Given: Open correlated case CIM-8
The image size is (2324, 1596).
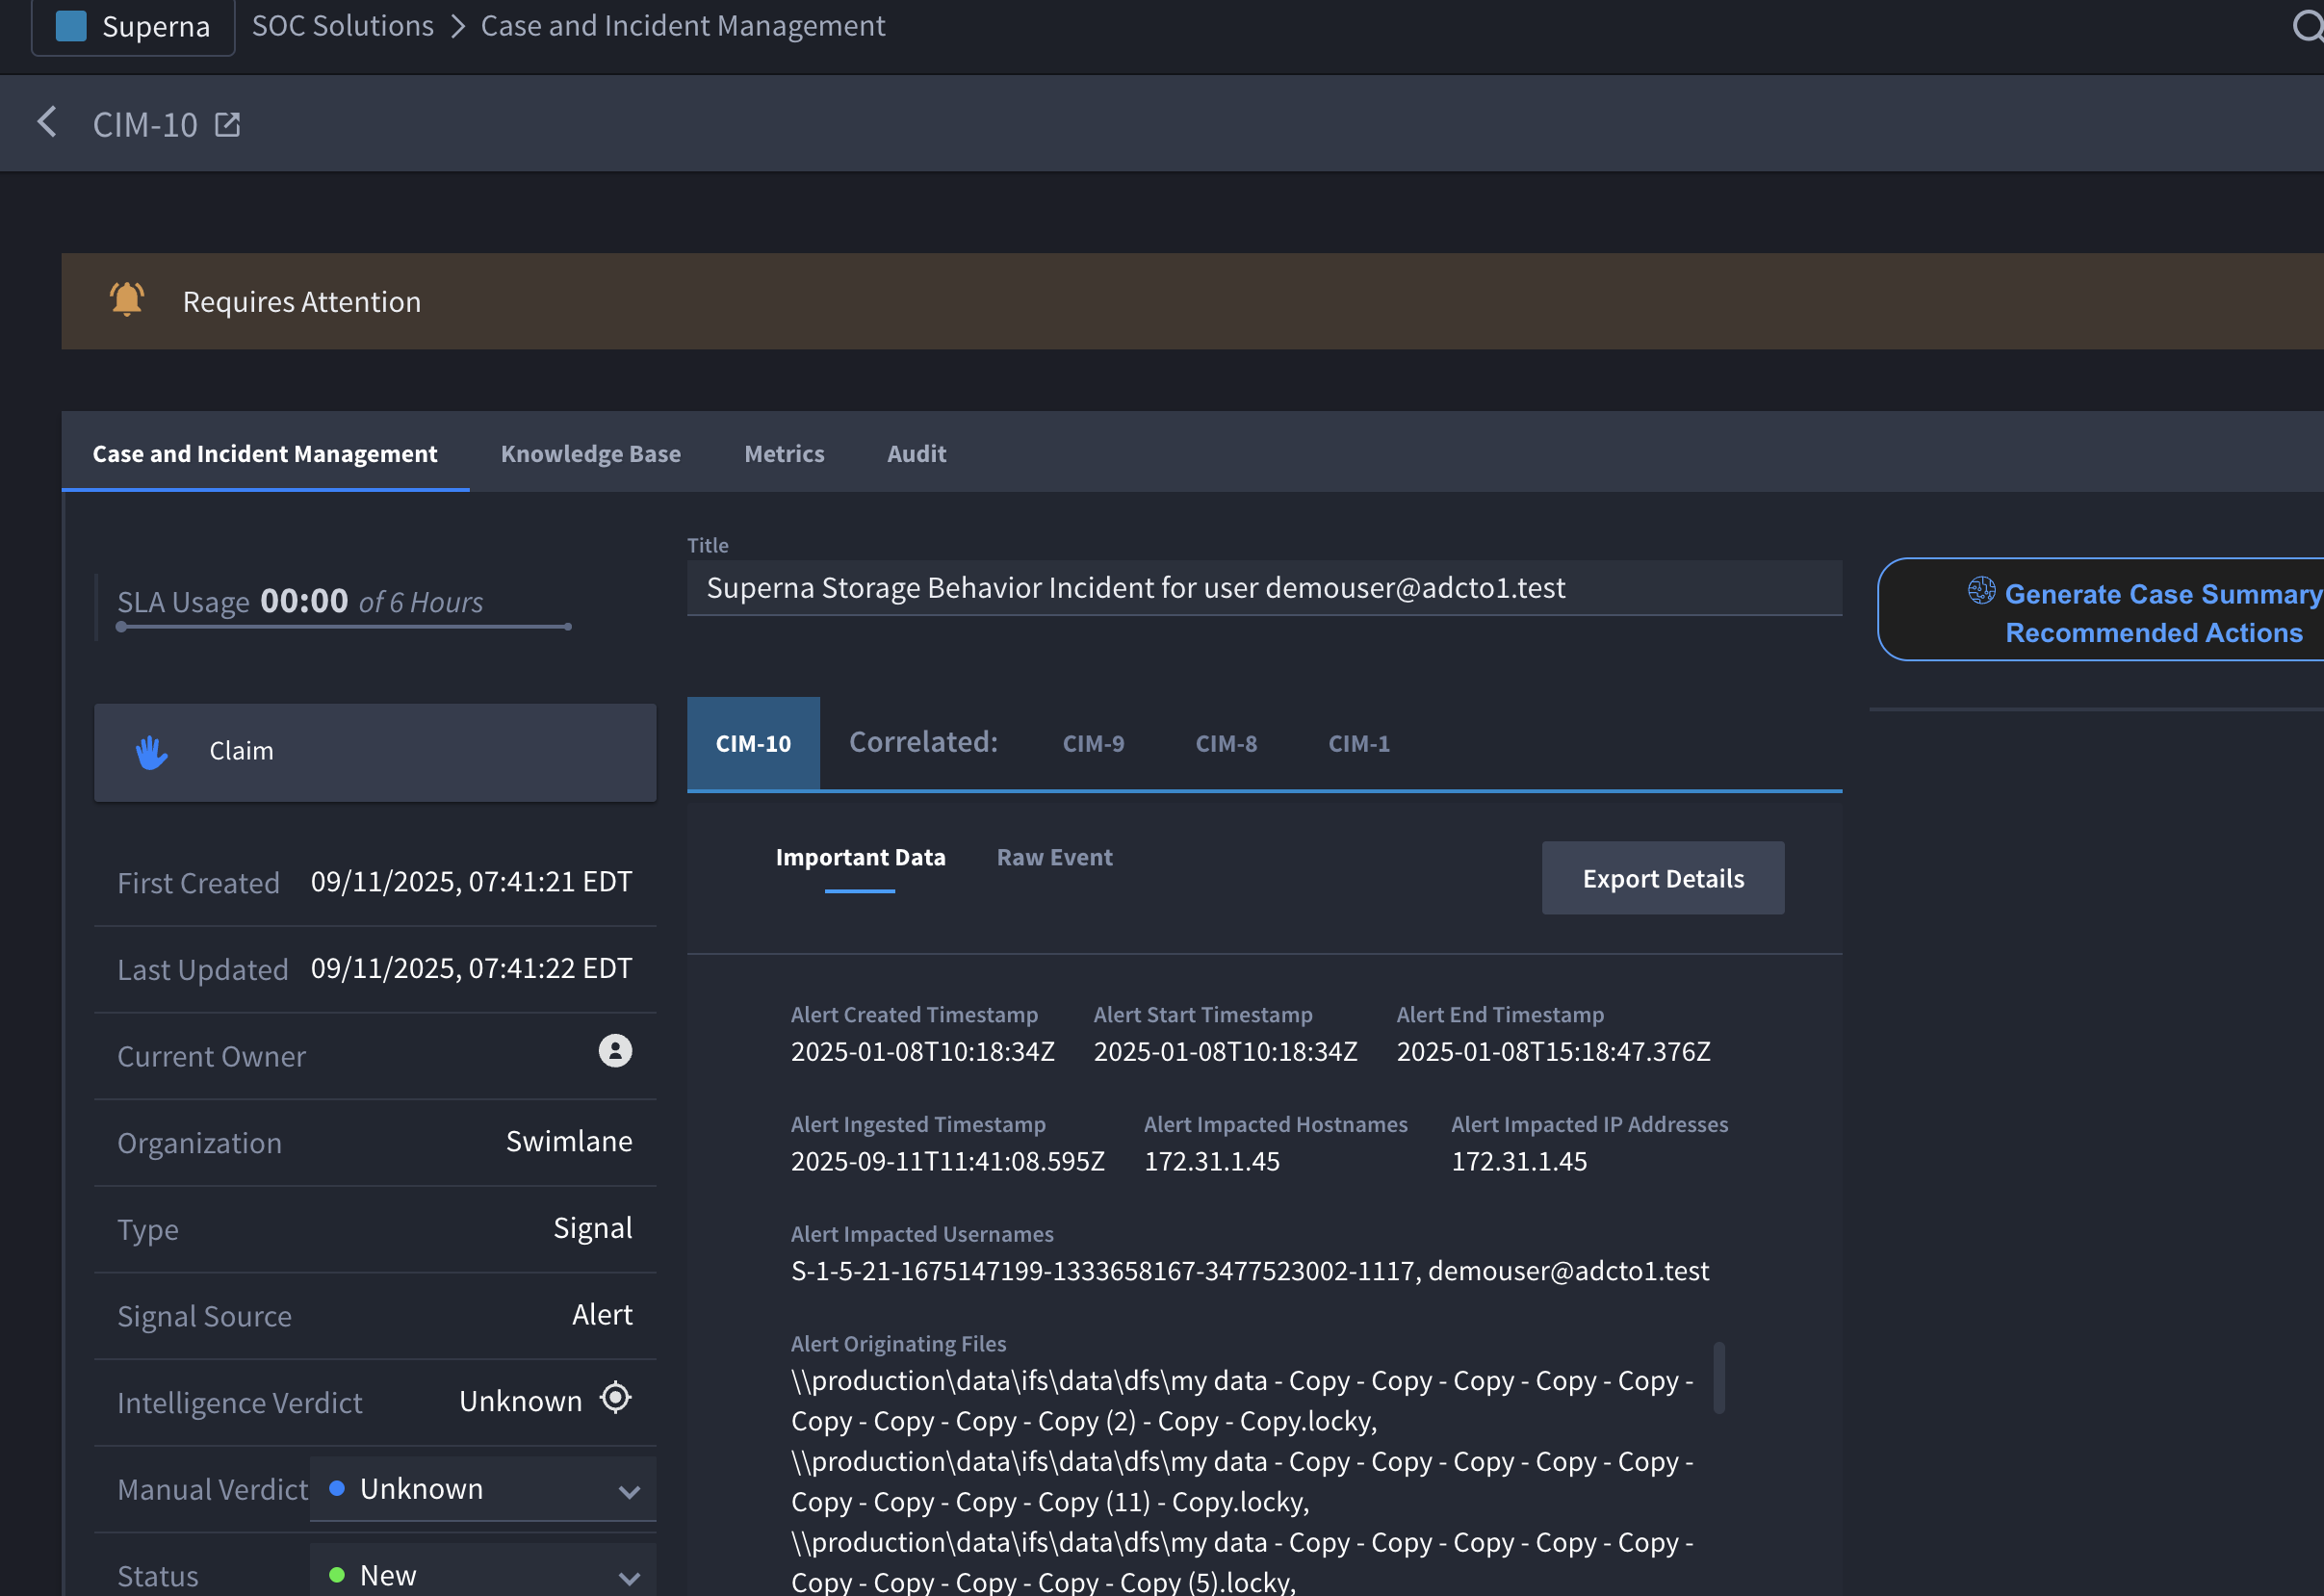Looking at the screenshot, I should (1226, 744).
